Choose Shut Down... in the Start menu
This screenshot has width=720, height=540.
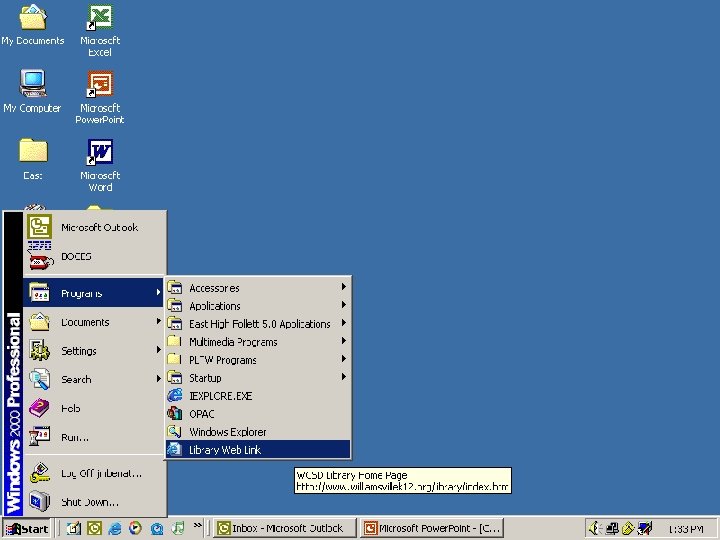pos(94,502)
